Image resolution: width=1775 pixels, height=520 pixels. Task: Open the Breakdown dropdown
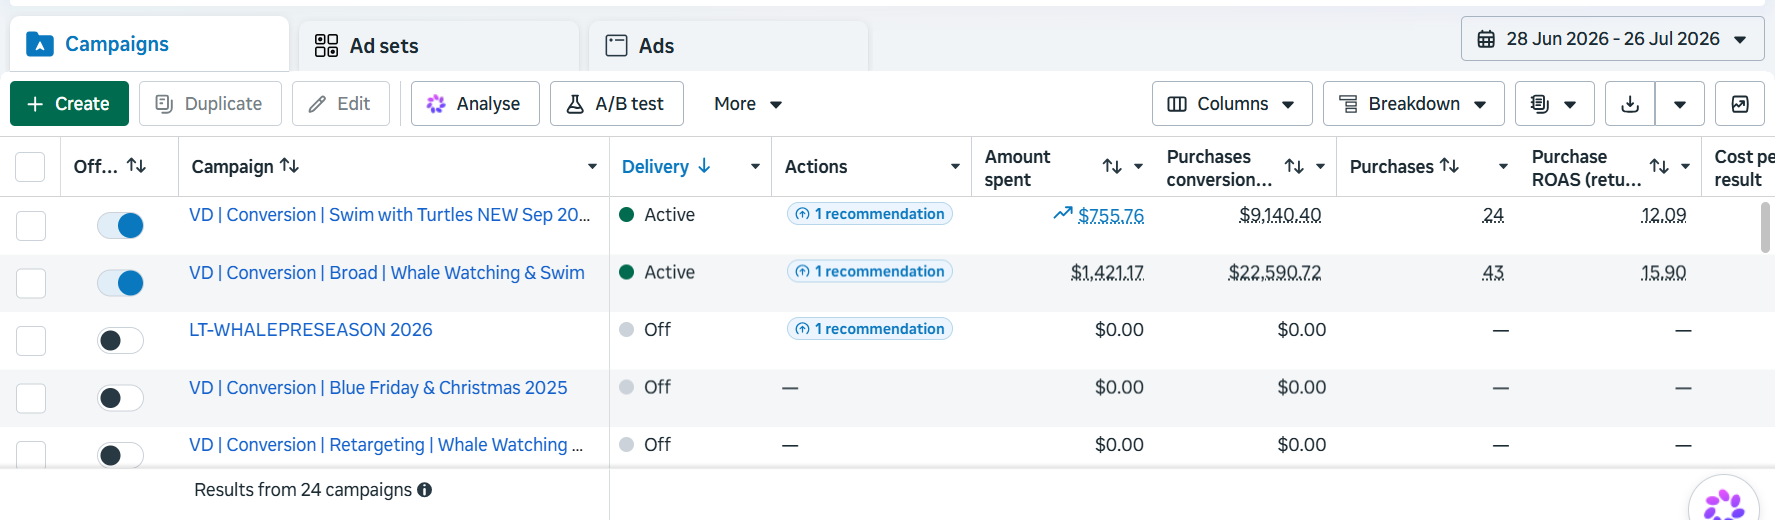point(1413,104)
